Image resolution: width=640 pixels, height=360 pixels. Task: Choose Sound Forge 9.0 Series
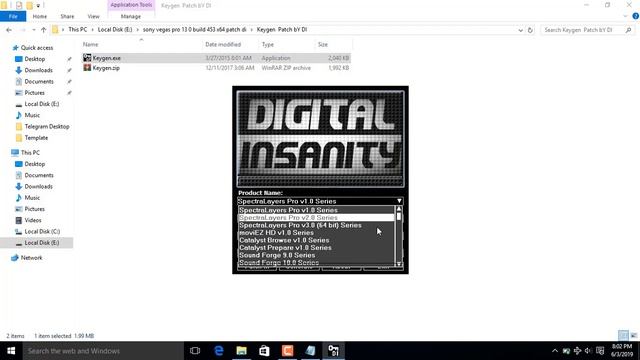click(316, 255)
